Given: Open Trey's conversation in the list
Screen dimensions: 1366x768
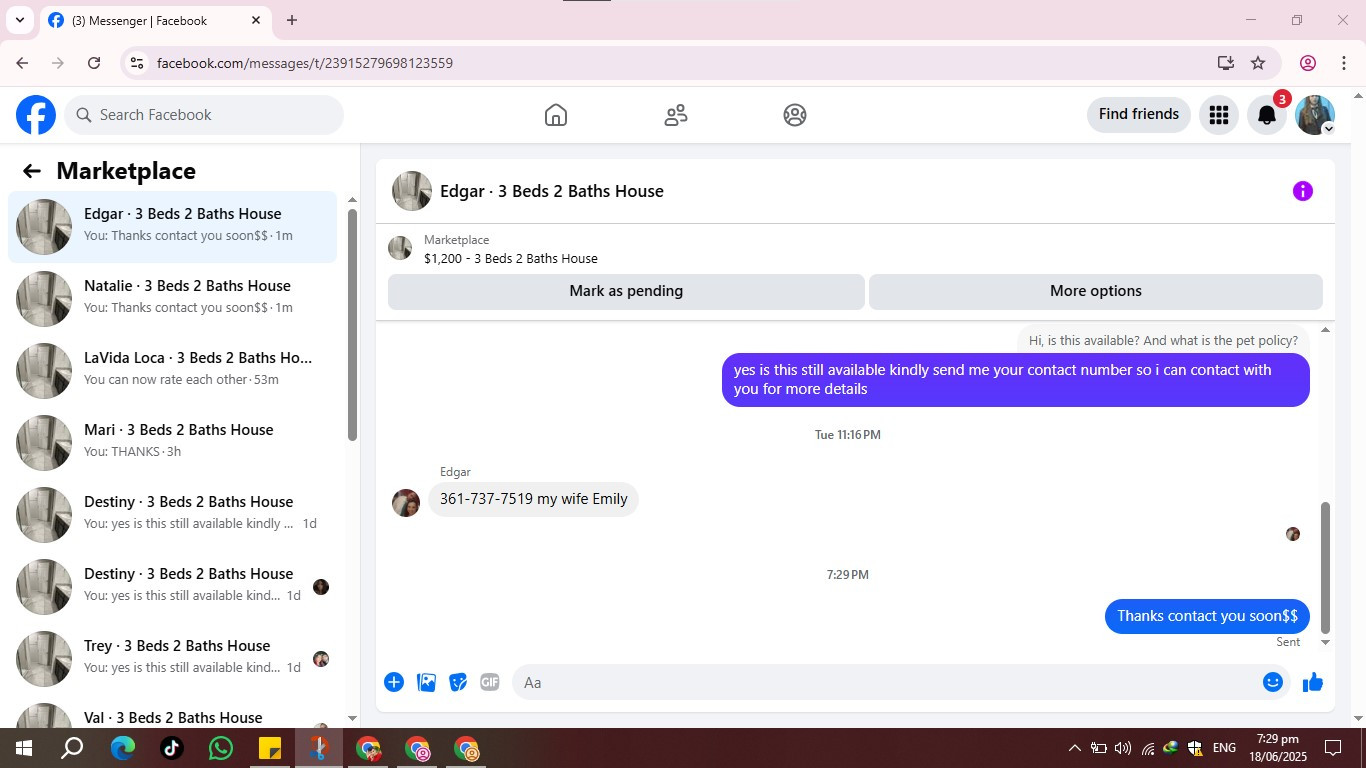Looking at the screenshot, I should (173, 659).
